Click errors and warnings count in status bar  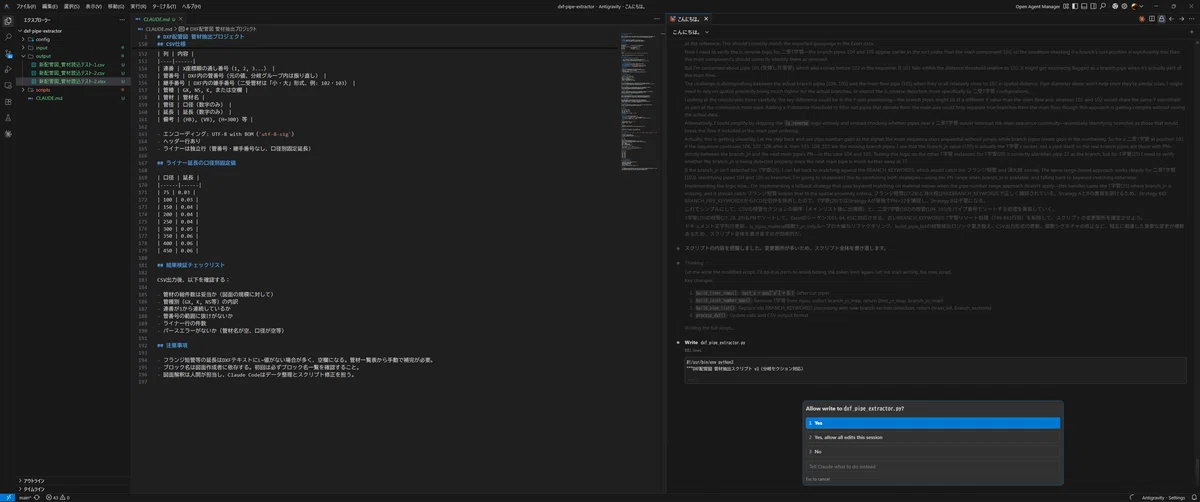58,497
